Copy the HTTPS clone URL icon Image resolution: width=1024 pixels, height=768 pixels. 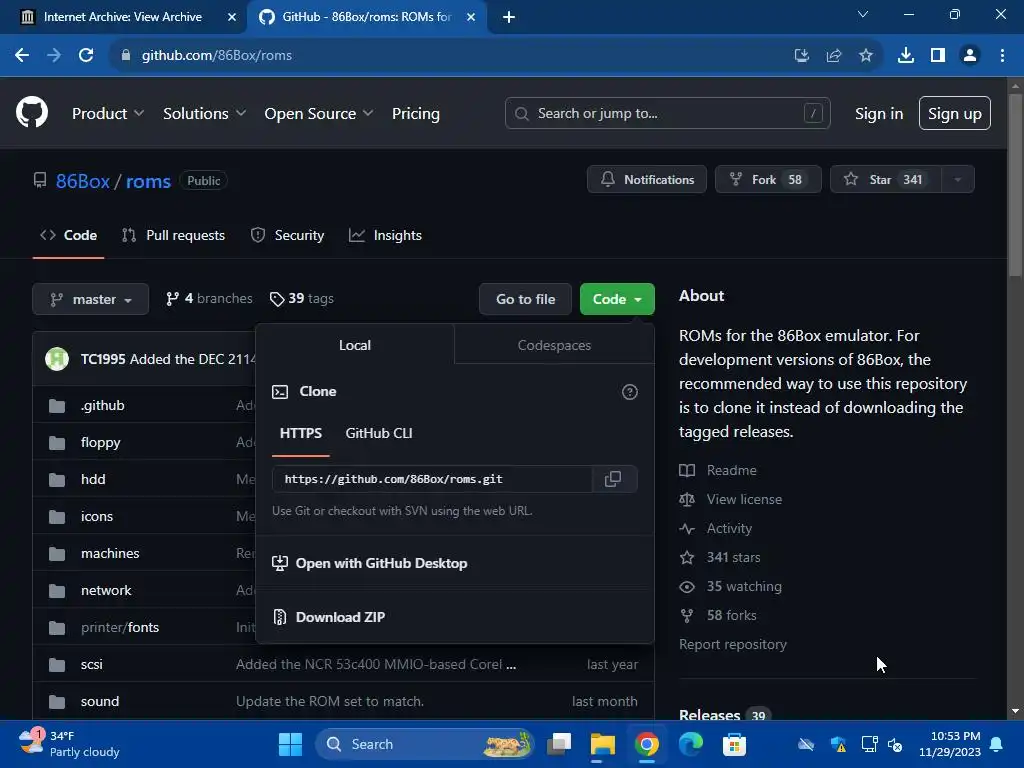tap(613, 479)
